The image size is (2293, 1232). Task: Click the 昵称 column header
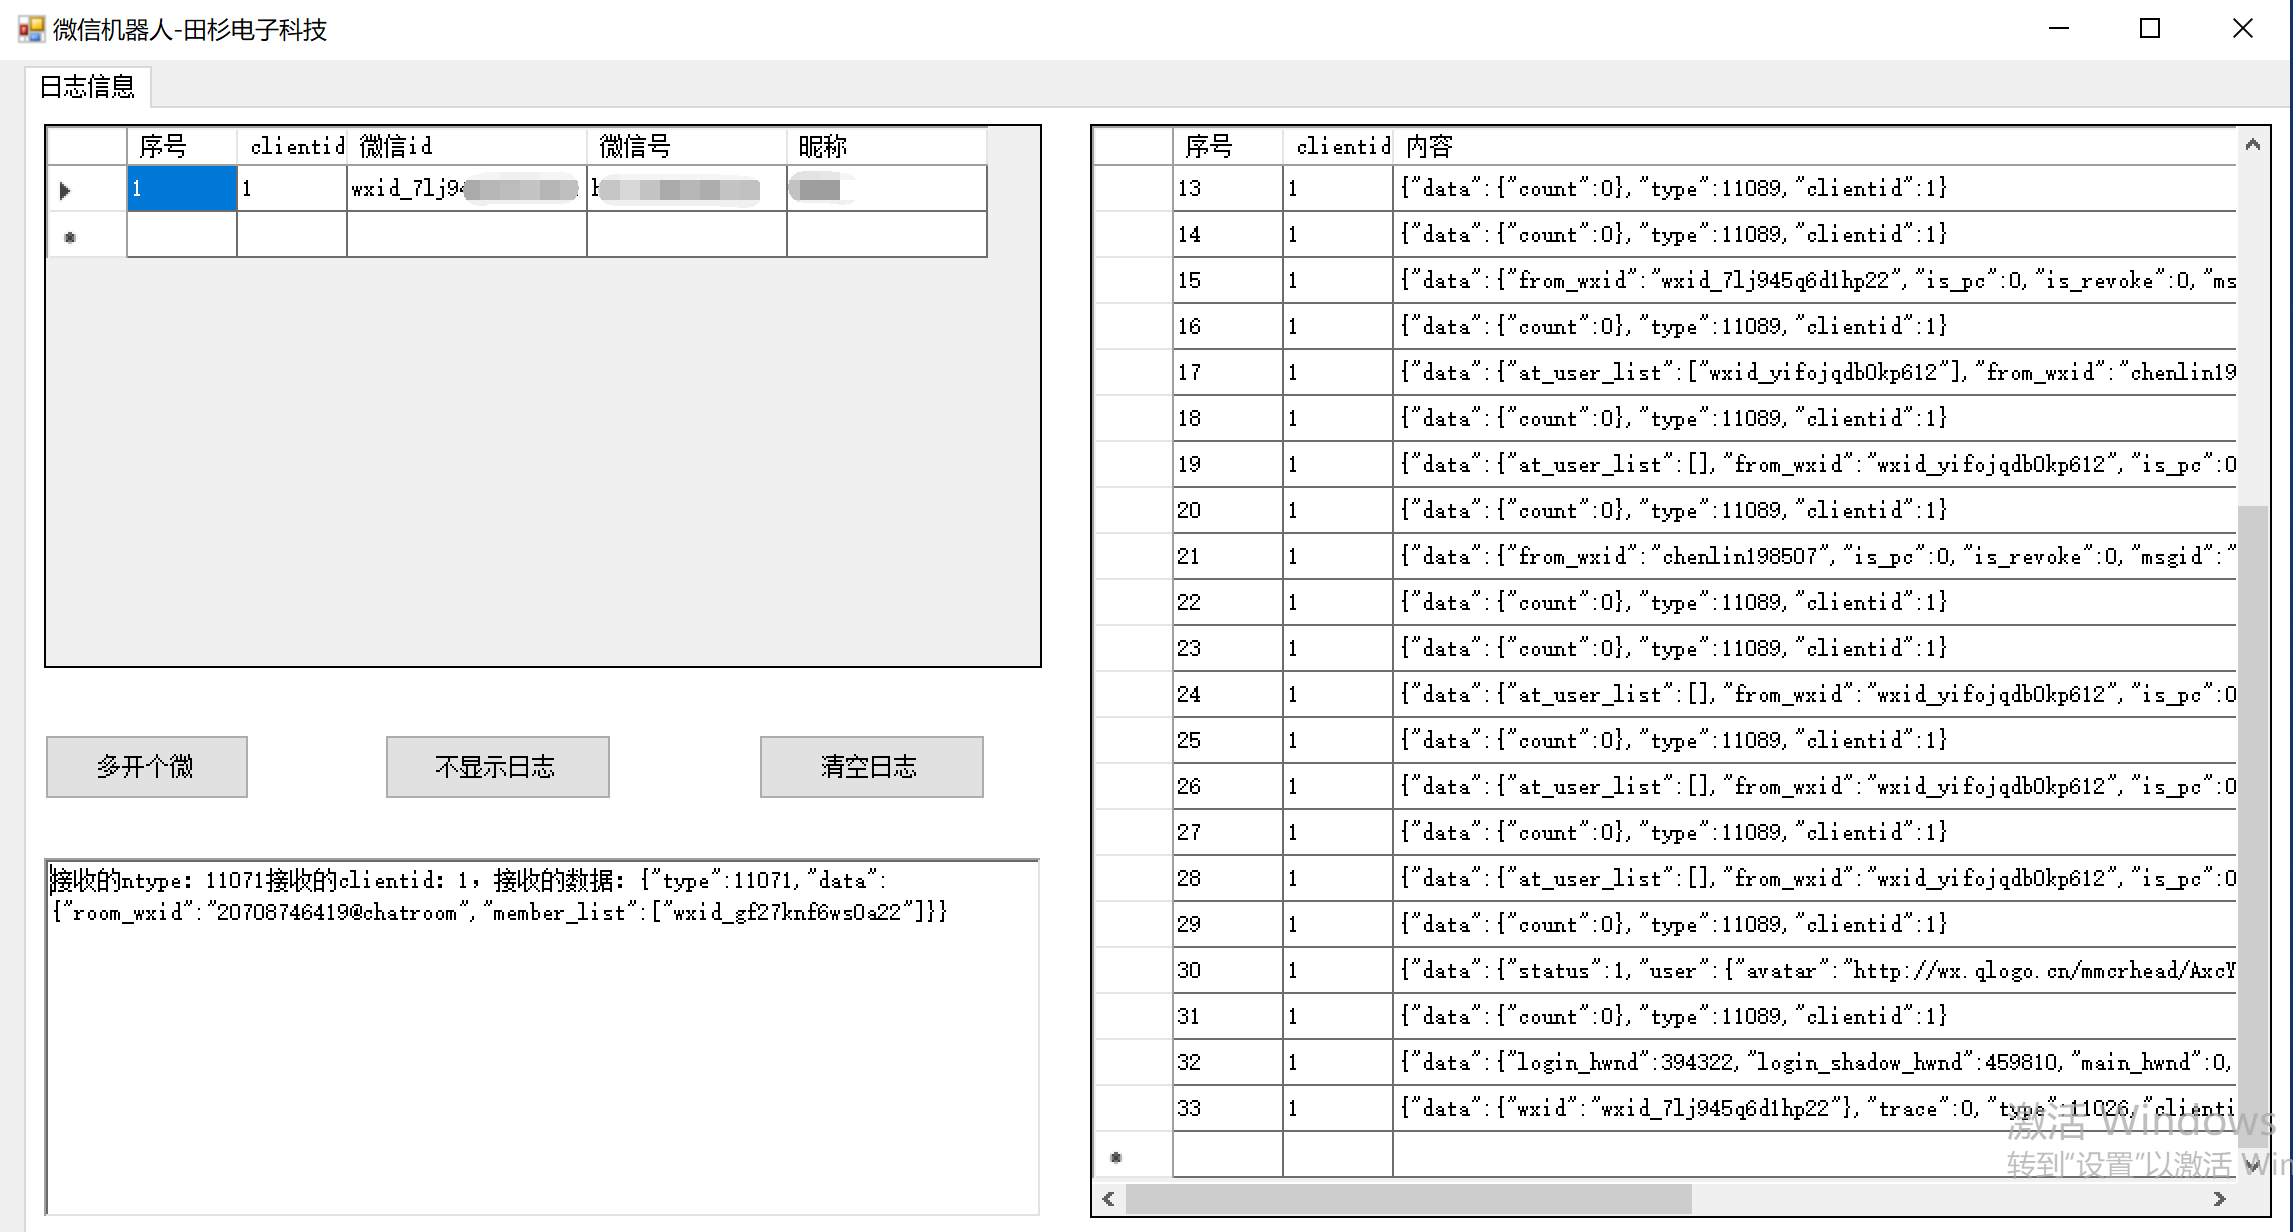point(886,147)
